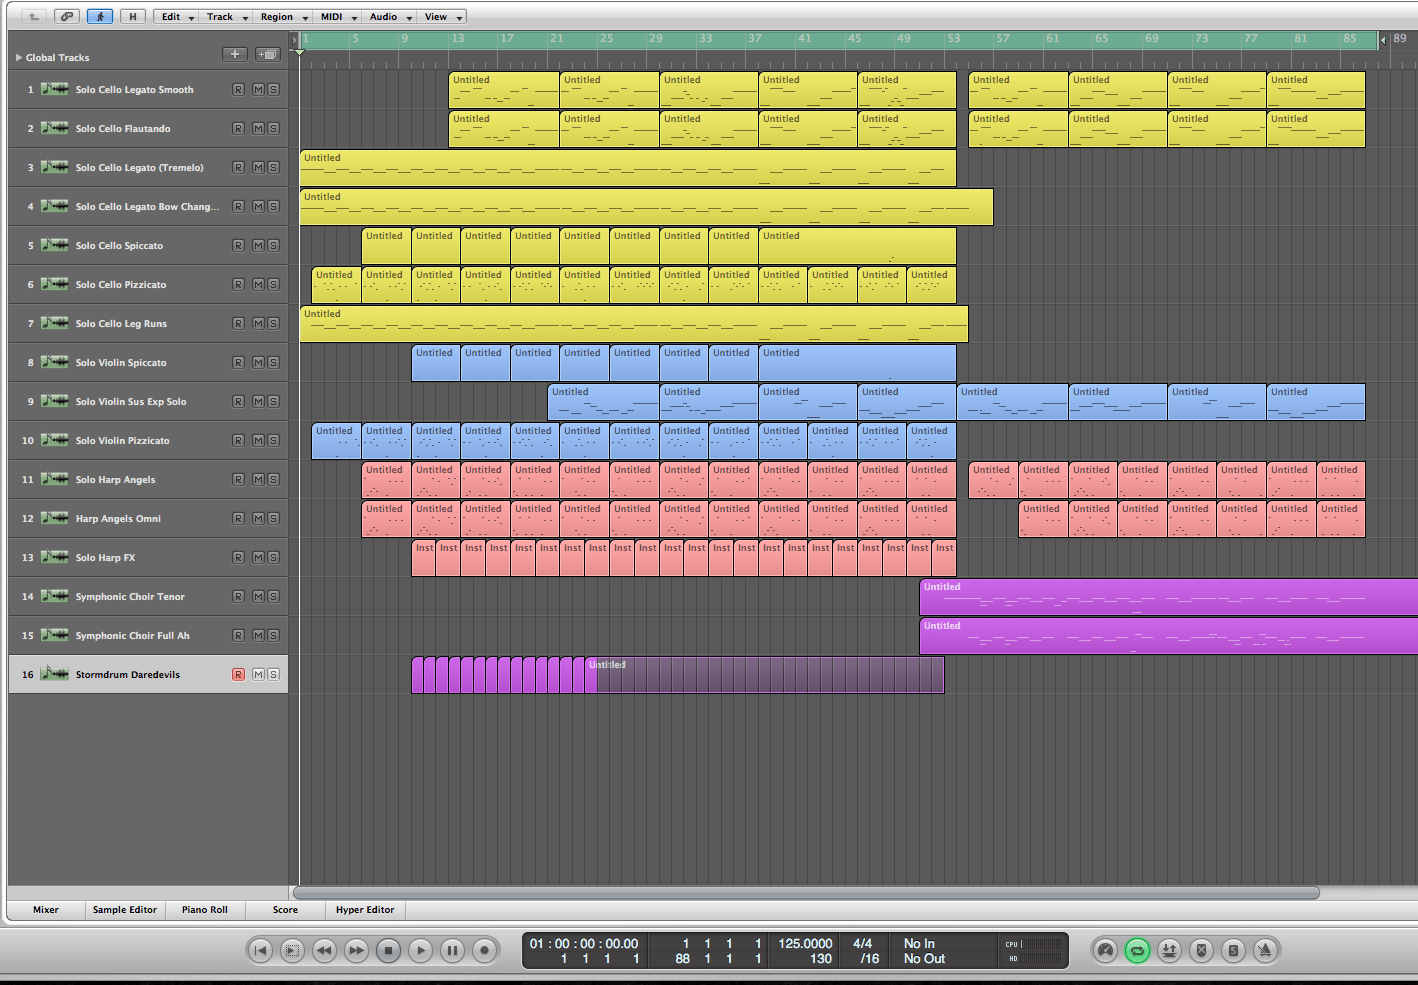Disable record on Stormdrum Daredevils track

click(x=238, y=674)
